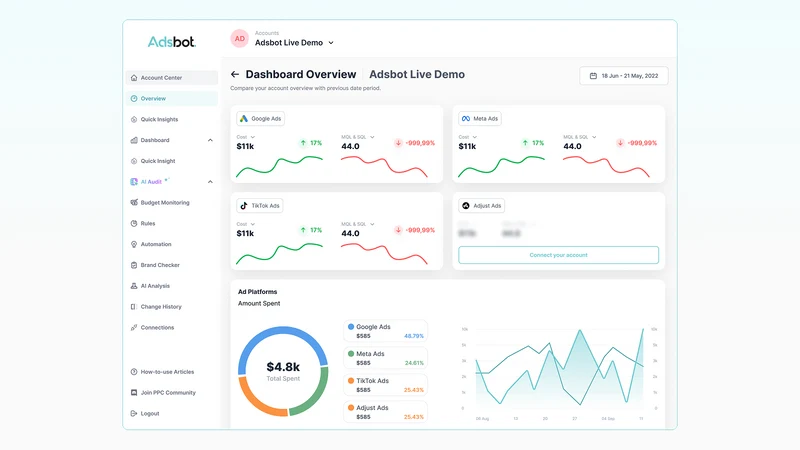
Task: Click the Rules icon
Action: [134, 223]
